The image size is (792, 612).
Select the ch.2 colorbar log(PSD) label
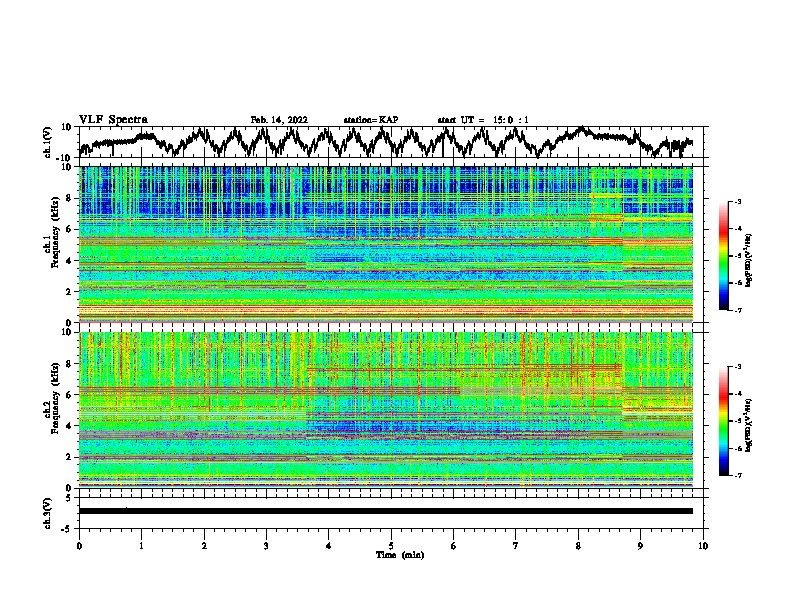pos(749,425)
